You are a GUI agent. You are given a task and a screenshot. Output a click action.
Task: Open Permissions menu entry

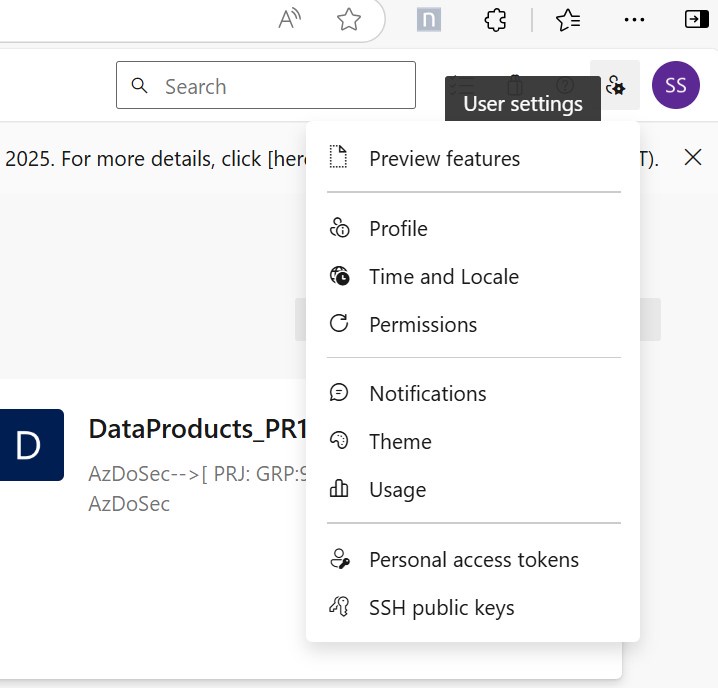click(x=473, y=325)
